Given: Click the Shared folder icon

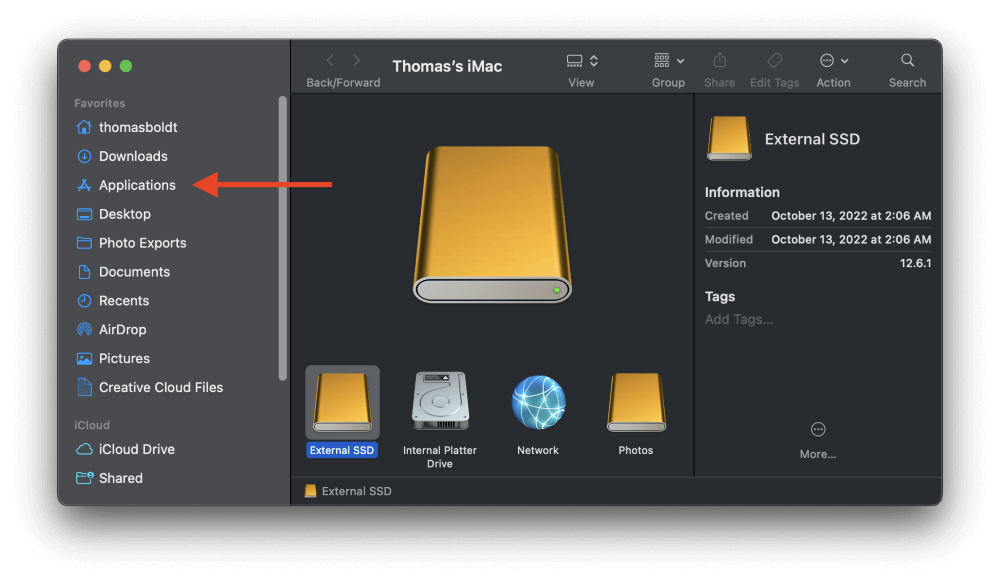Looking at the screenshot, I should 84,478.
